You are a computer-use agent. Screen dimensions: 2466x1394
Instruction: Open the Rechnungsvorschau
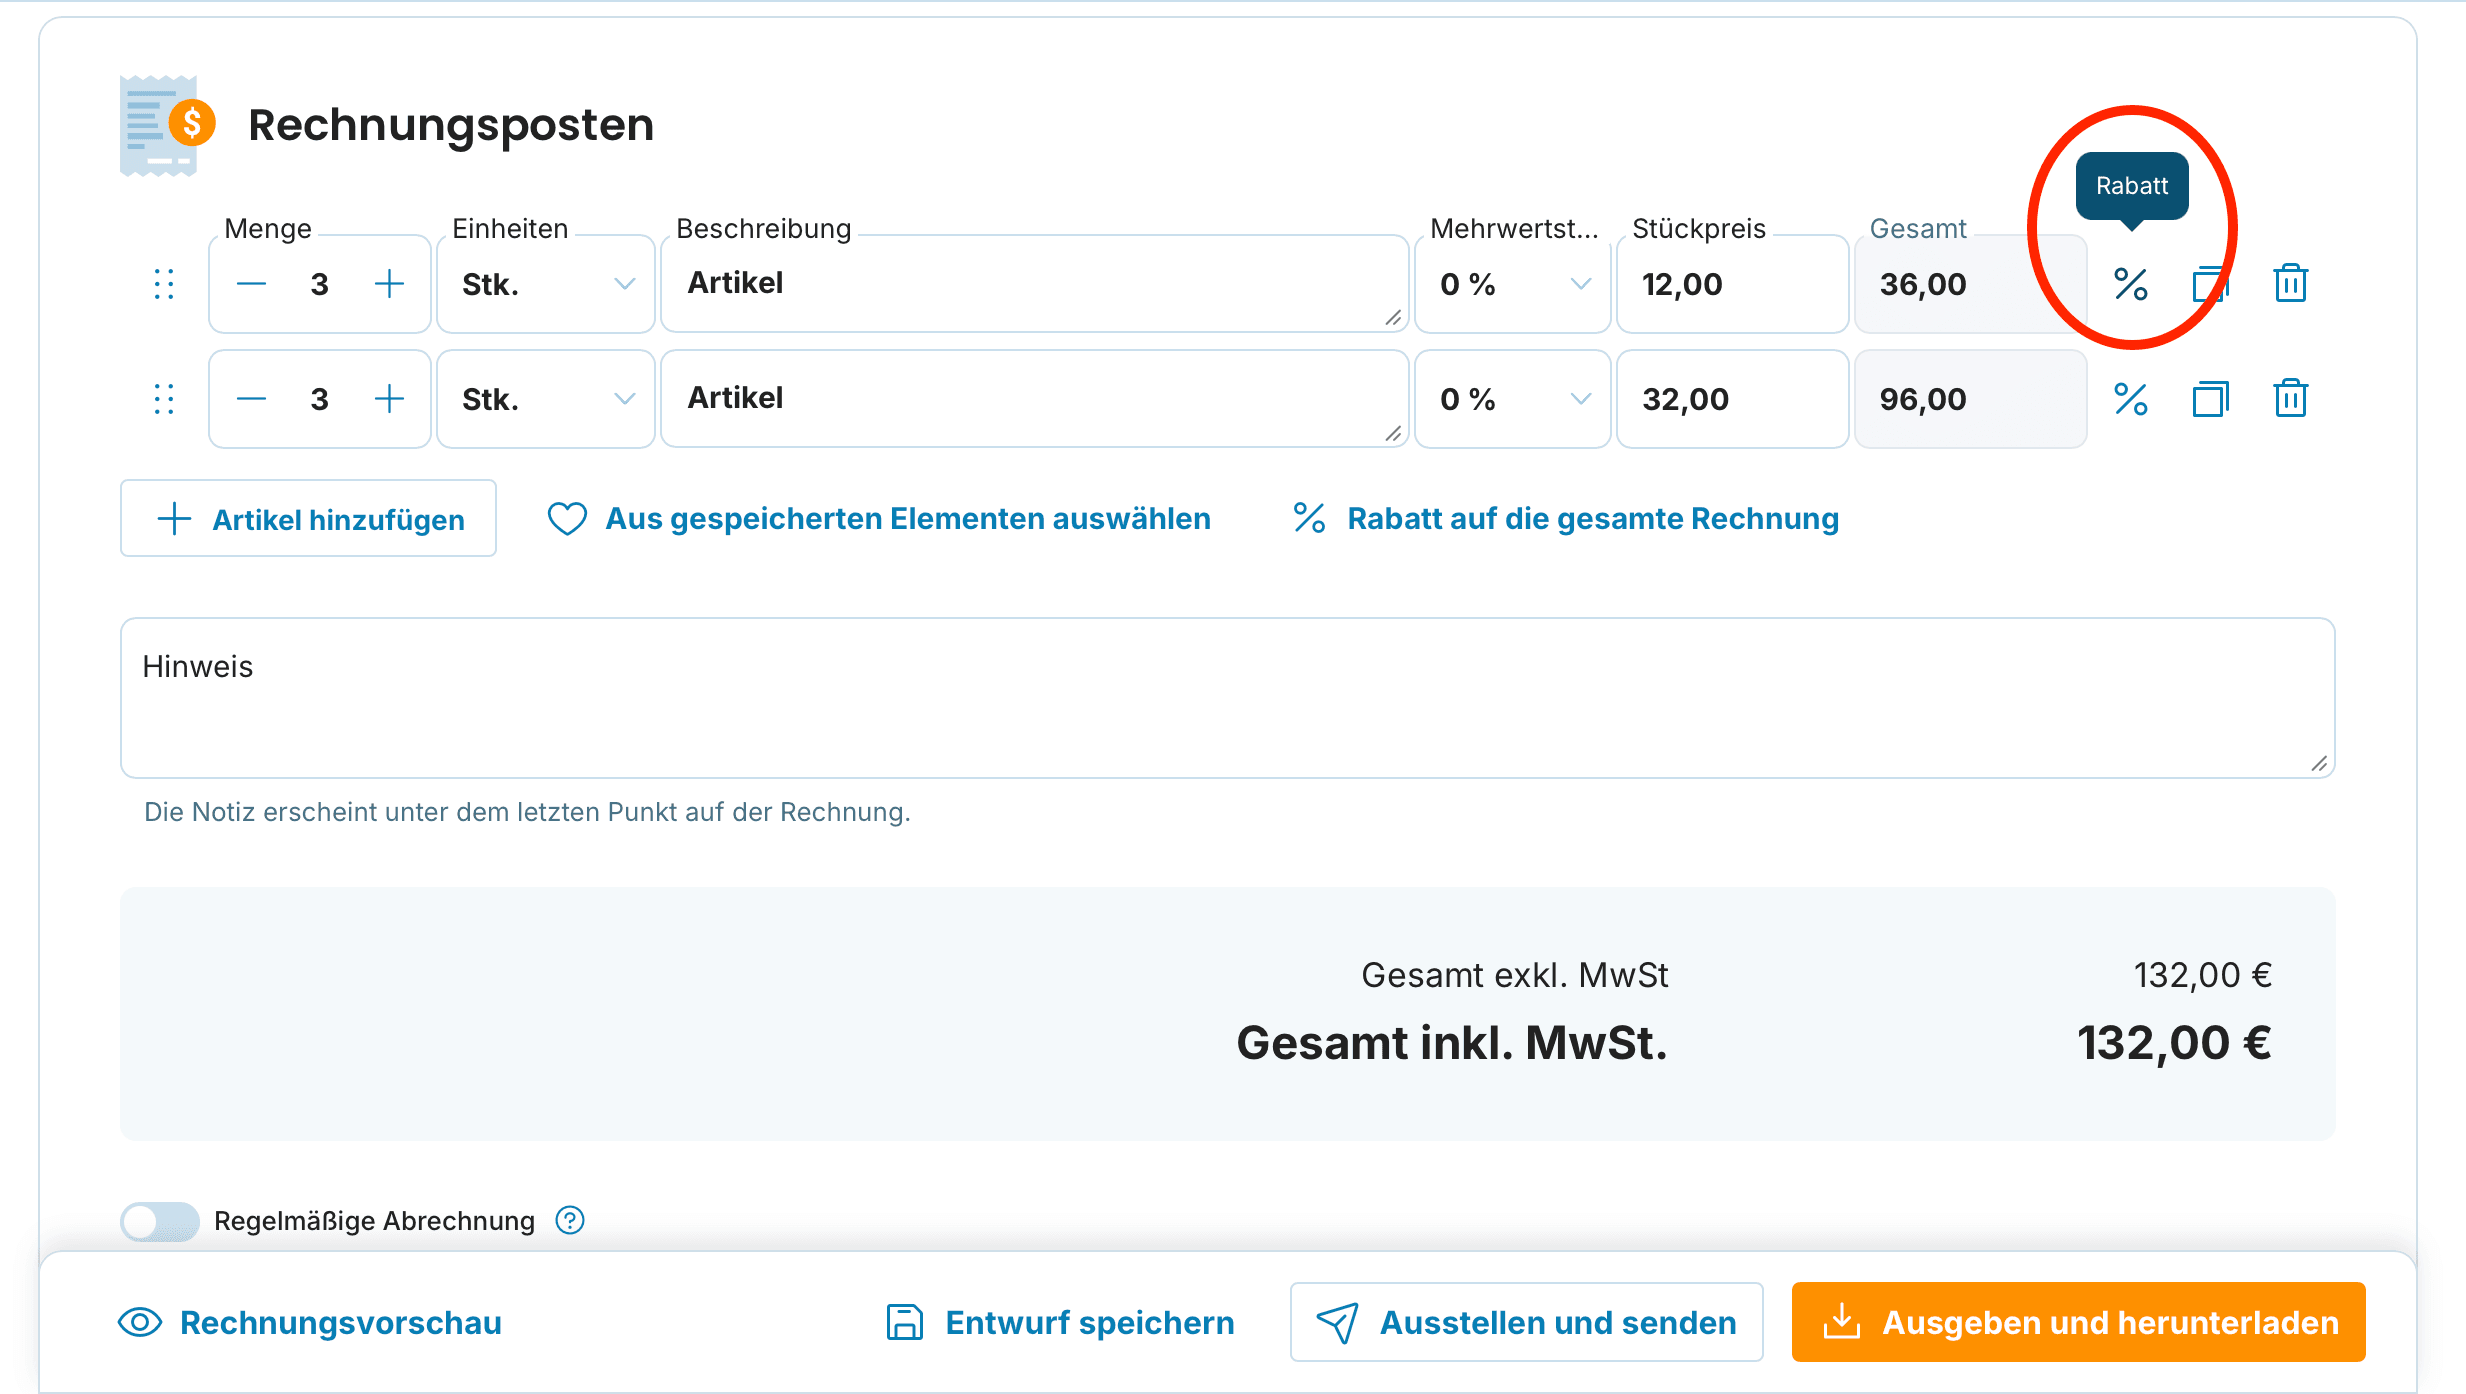click(310, 1323)
